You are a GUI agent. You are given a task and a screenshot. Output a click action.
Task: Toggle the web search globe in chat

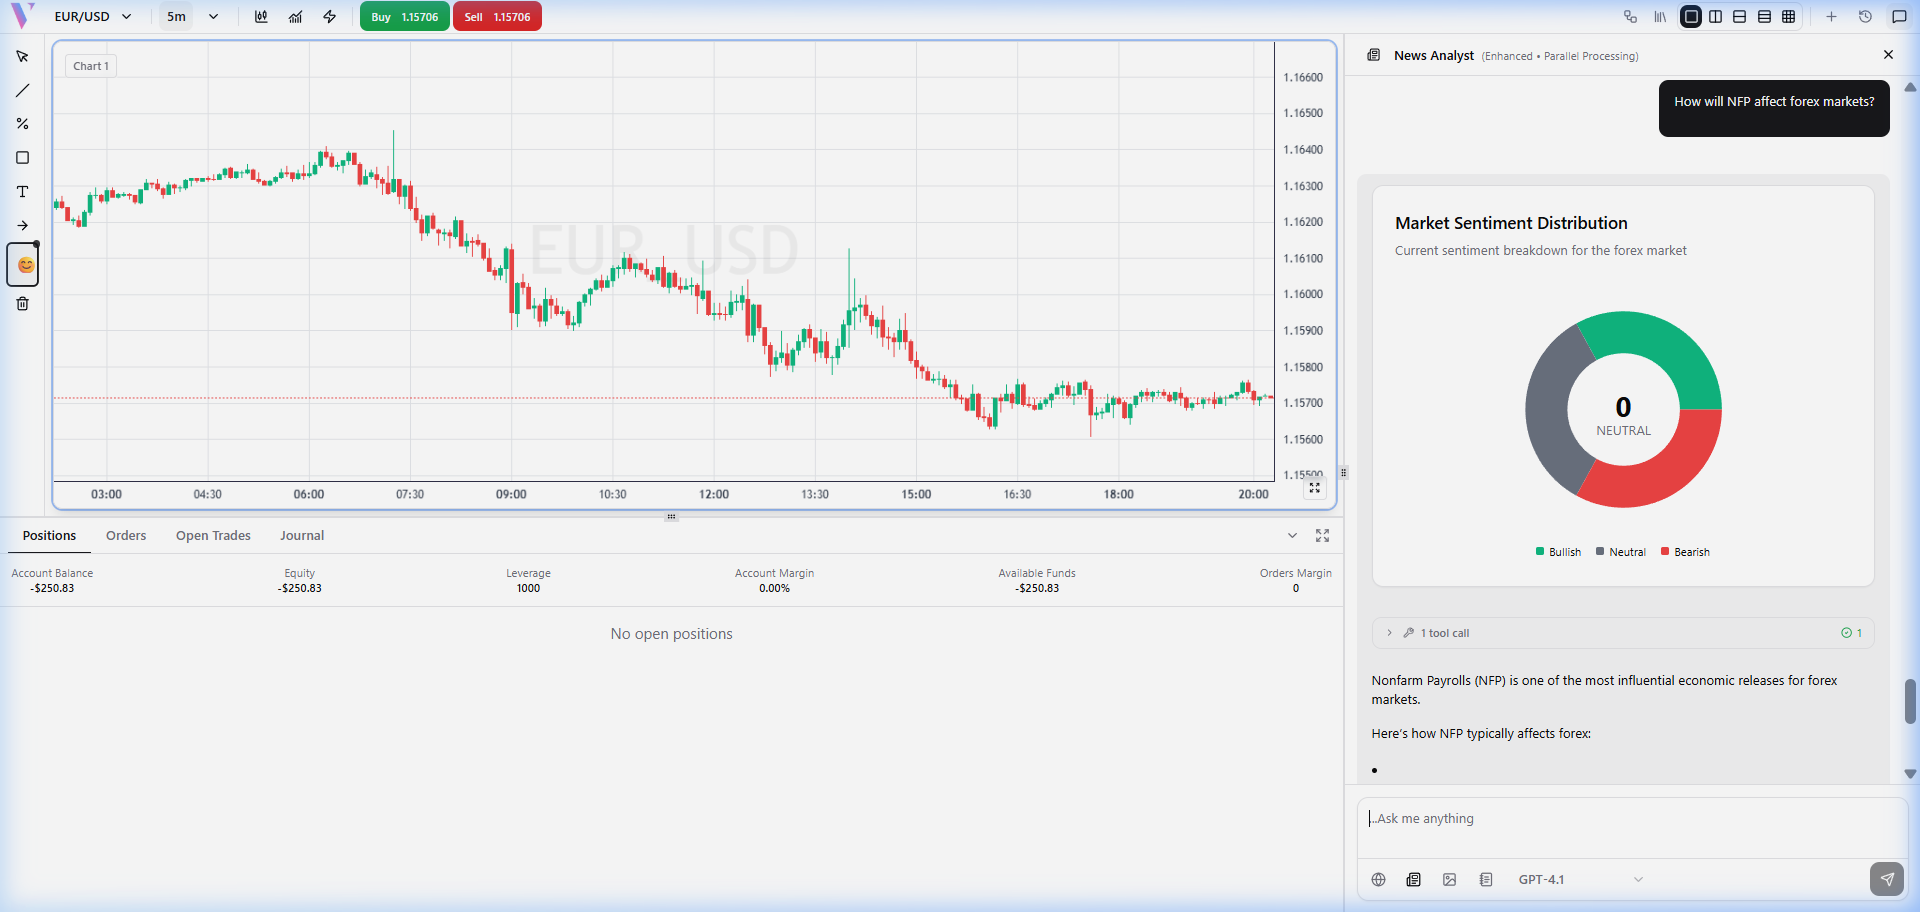click(x=1378, y=880)
